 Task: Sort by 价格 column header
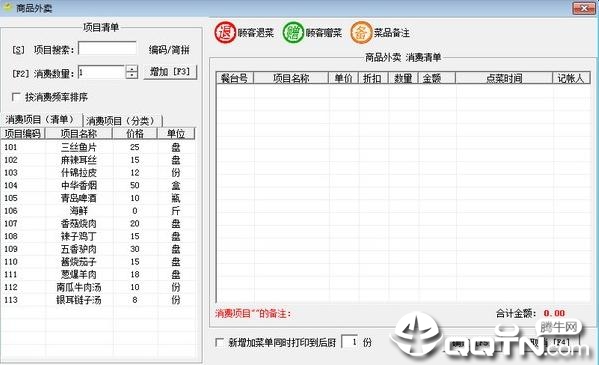[135, 133]
